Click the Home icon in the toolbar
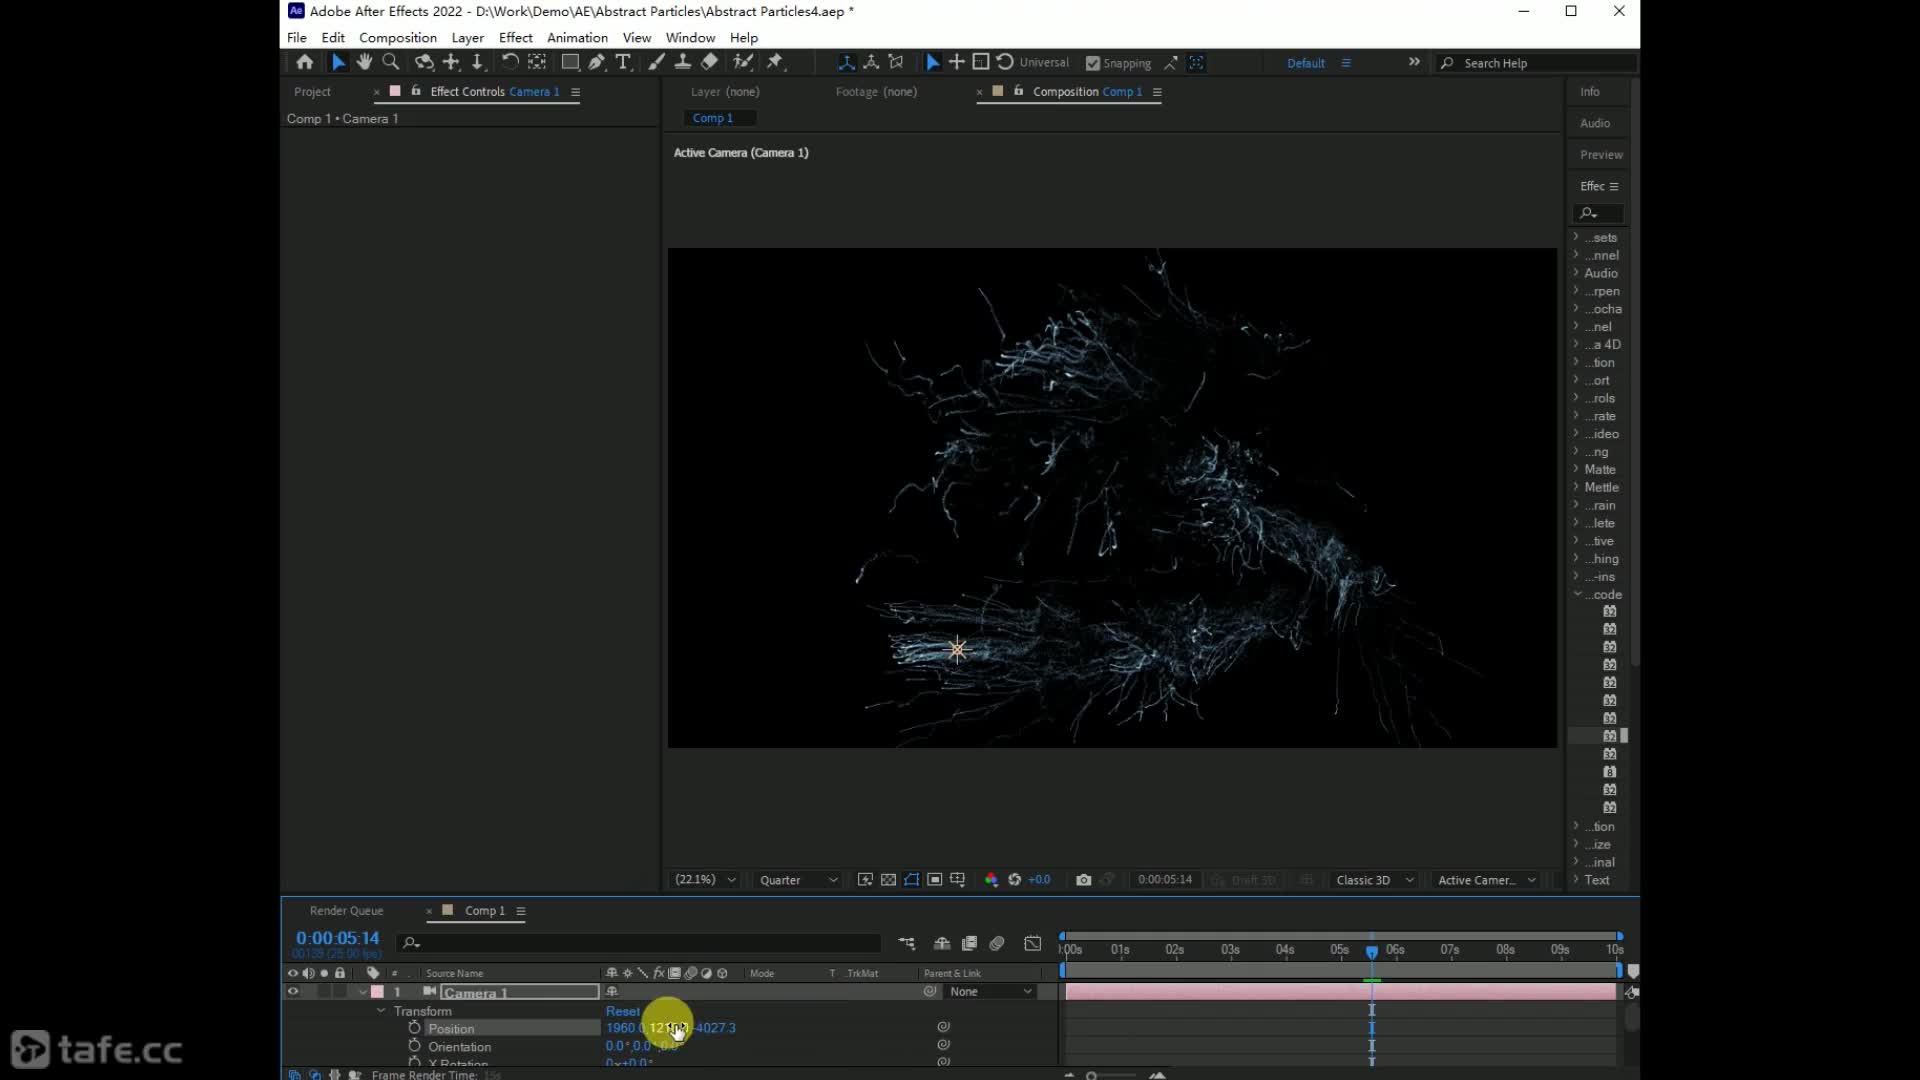The width and height of the screenshot is (1920, 1080). coord(305,62)
